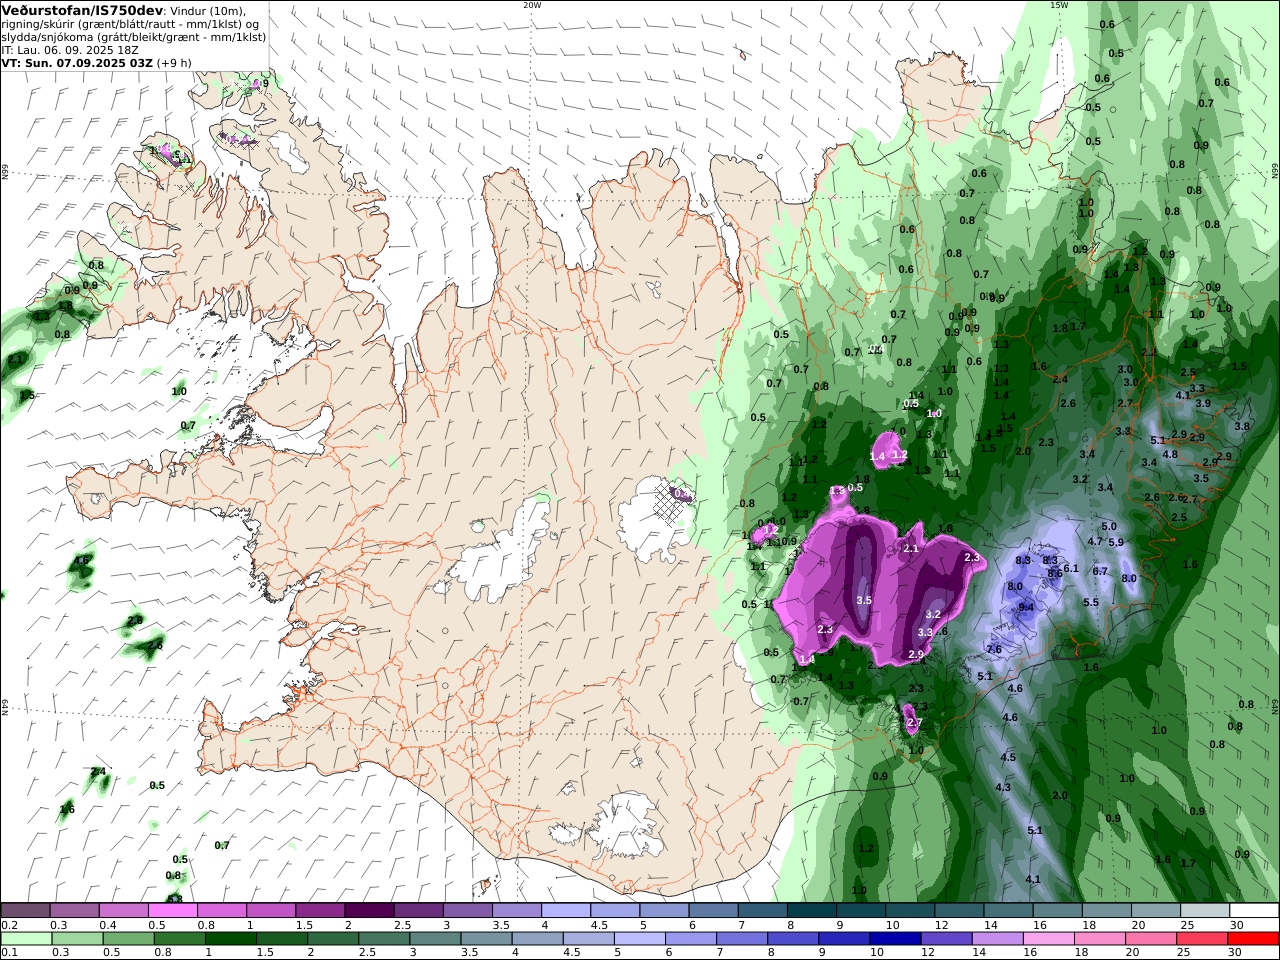
Task: Pick the light lavender 4 snow legend swatch
Action: [566, 911]
